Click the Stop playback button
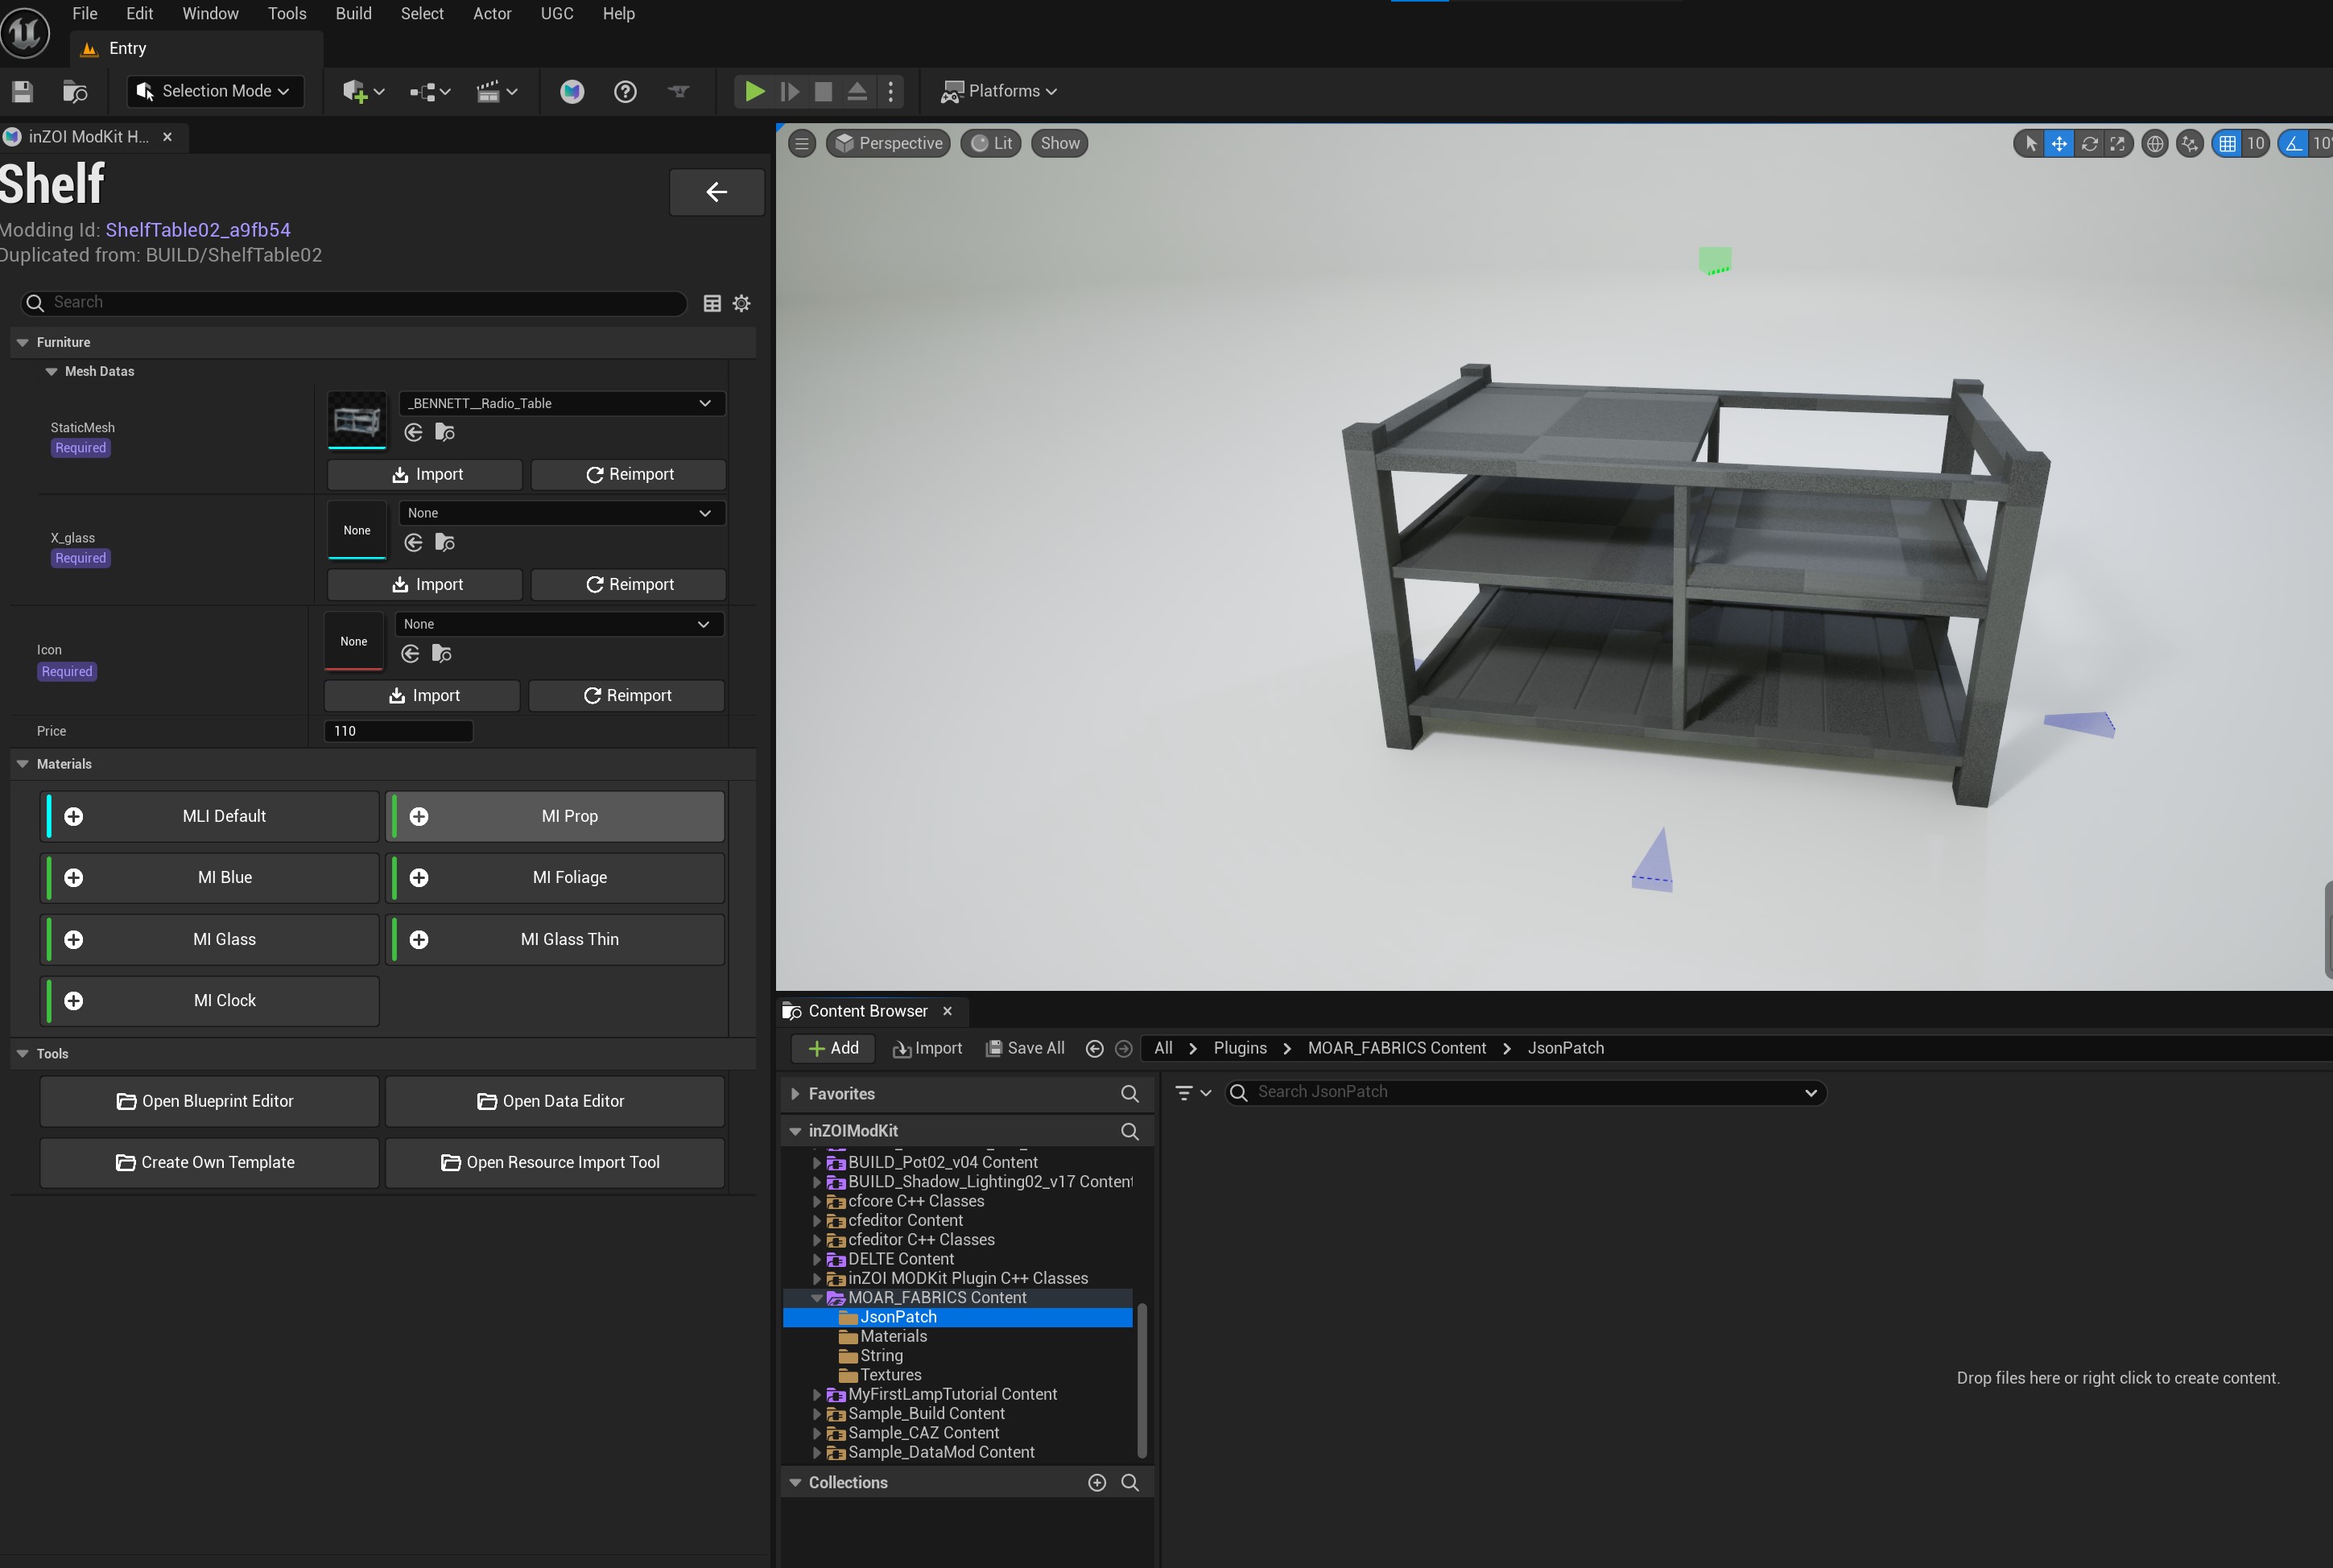The width and height of the screenshot is (2333, 1568). 823,92
